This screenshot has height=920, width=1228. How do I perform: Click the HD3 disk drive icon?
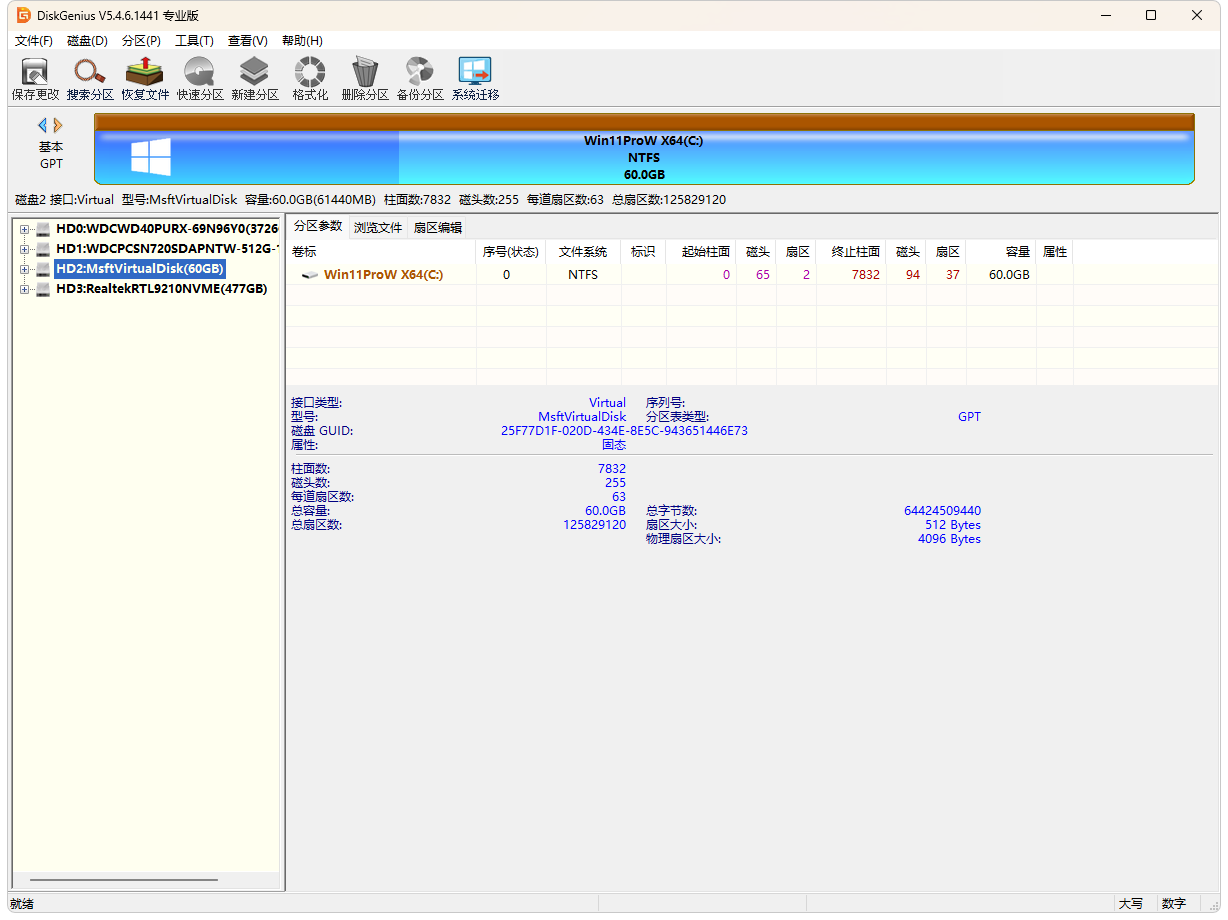[43, 289]
